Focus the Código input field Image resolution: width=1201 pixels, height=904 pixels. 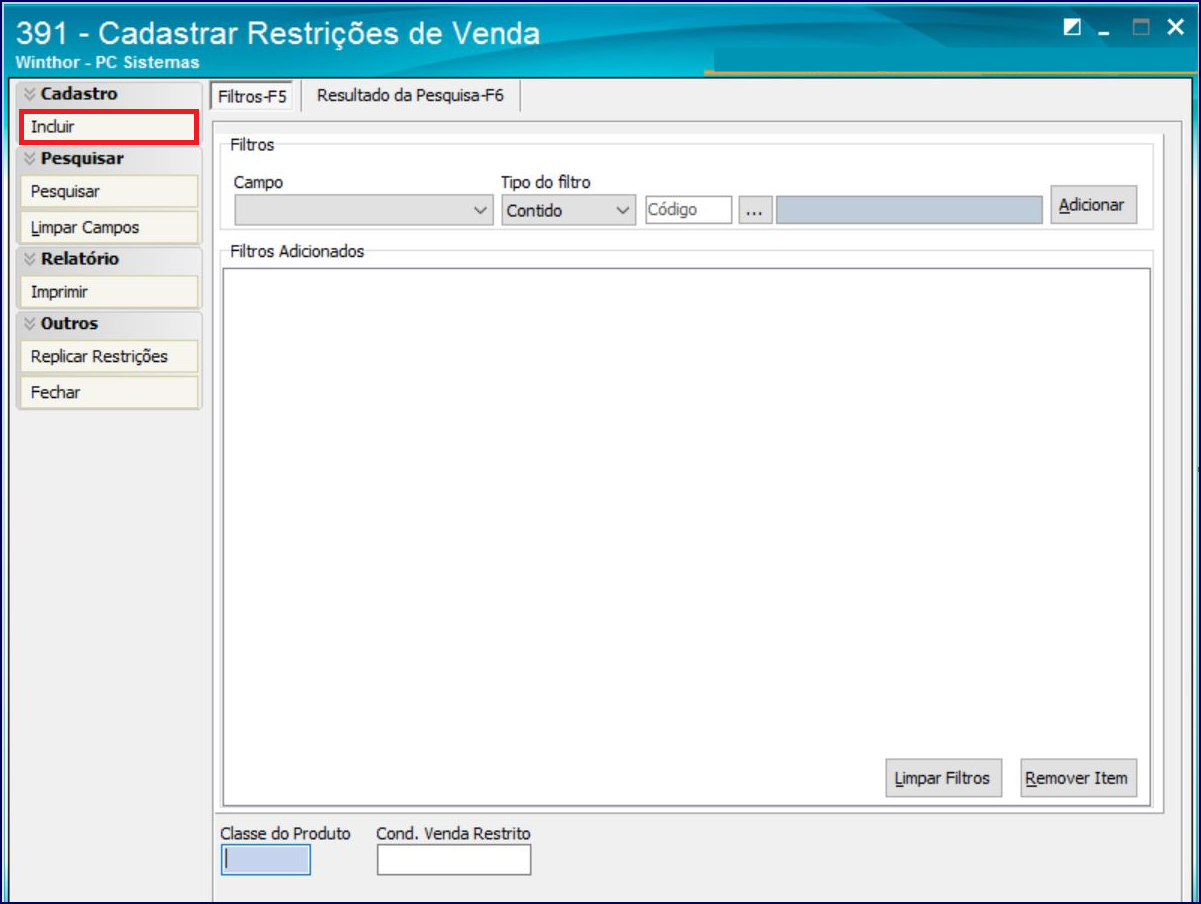click(688, 210)
